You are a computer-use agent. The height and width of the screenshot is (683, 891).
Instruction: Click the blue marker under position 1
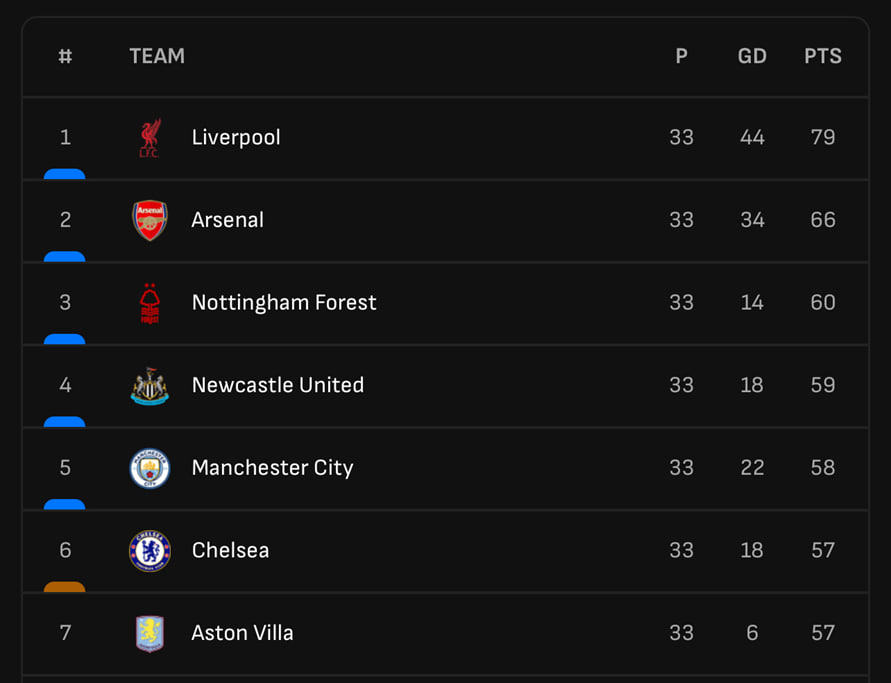pyautogui.click(x=65, y=174)
